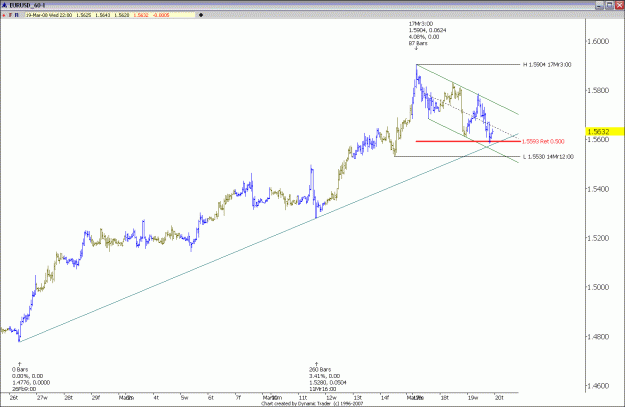Click the '13t' date axis label
The height and width of the screenshot is (407, 625).
(x=358, y=397)
